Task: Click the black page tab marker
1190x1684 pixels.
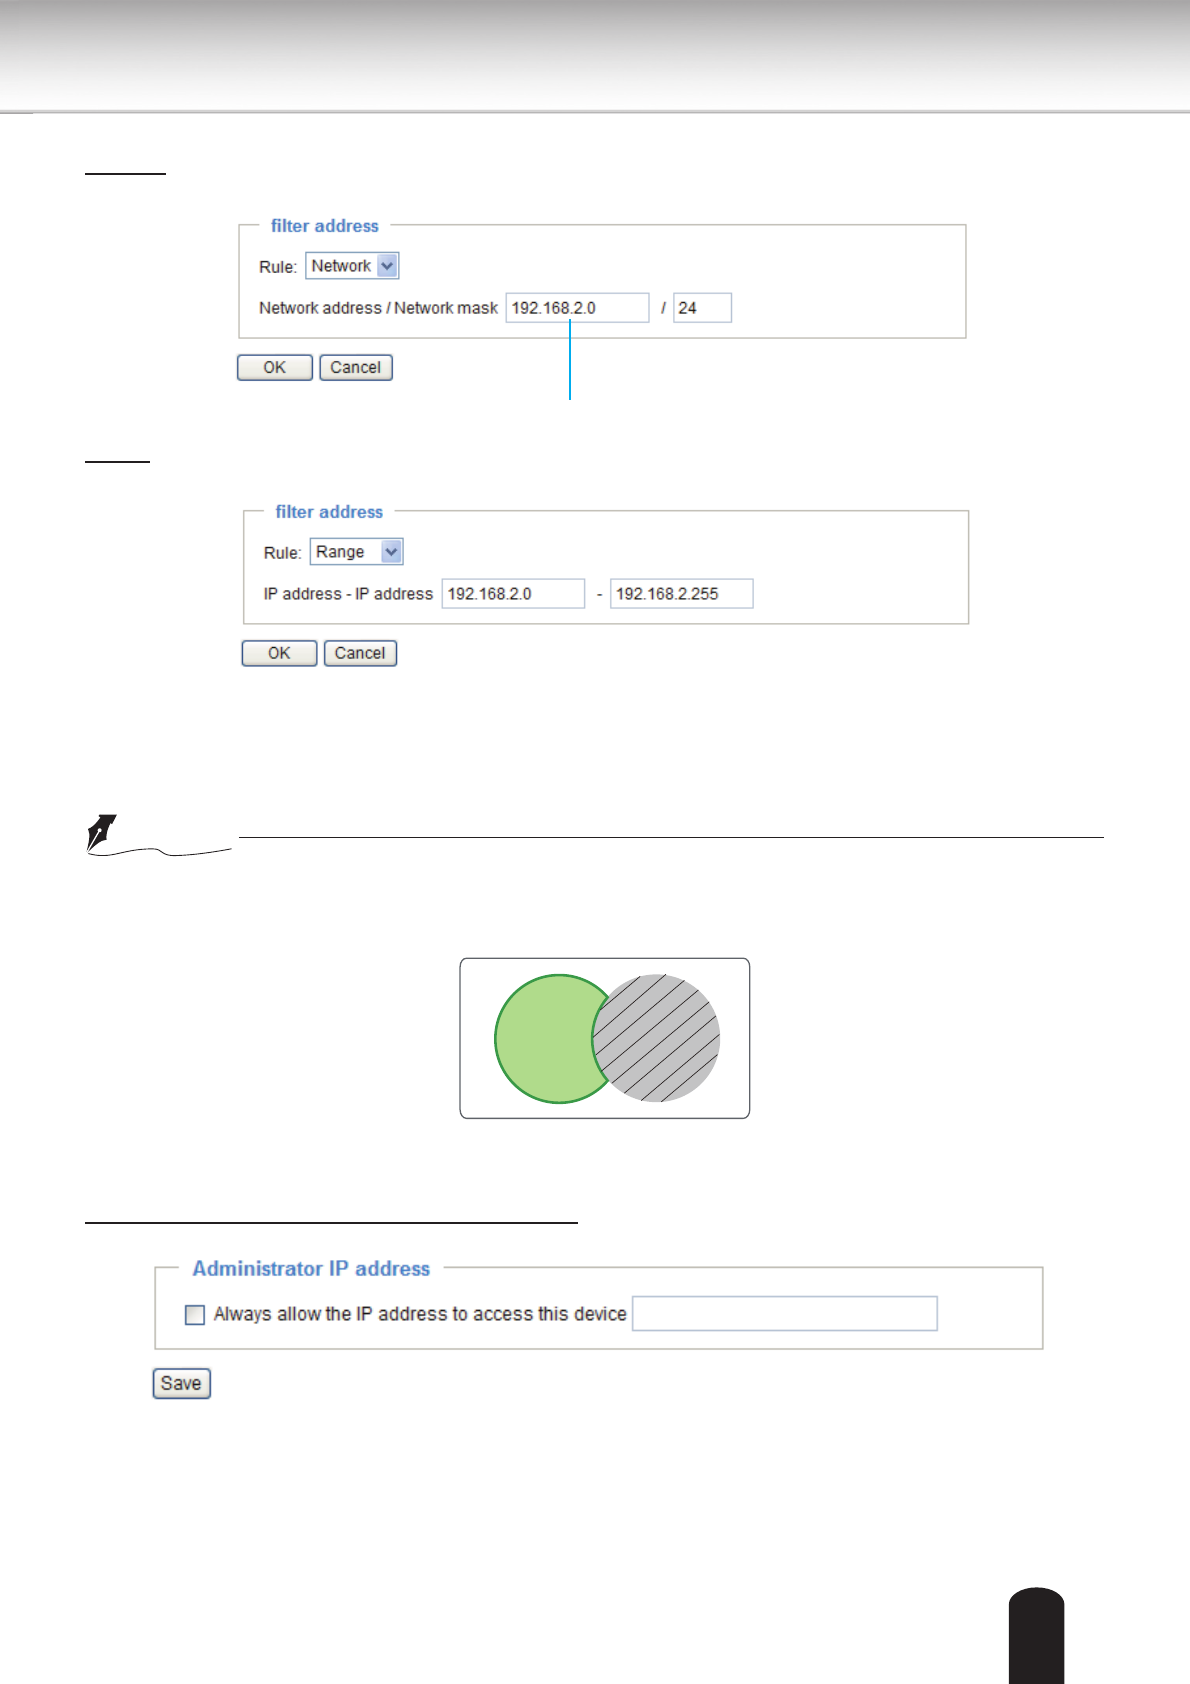Action: 1036,1636
